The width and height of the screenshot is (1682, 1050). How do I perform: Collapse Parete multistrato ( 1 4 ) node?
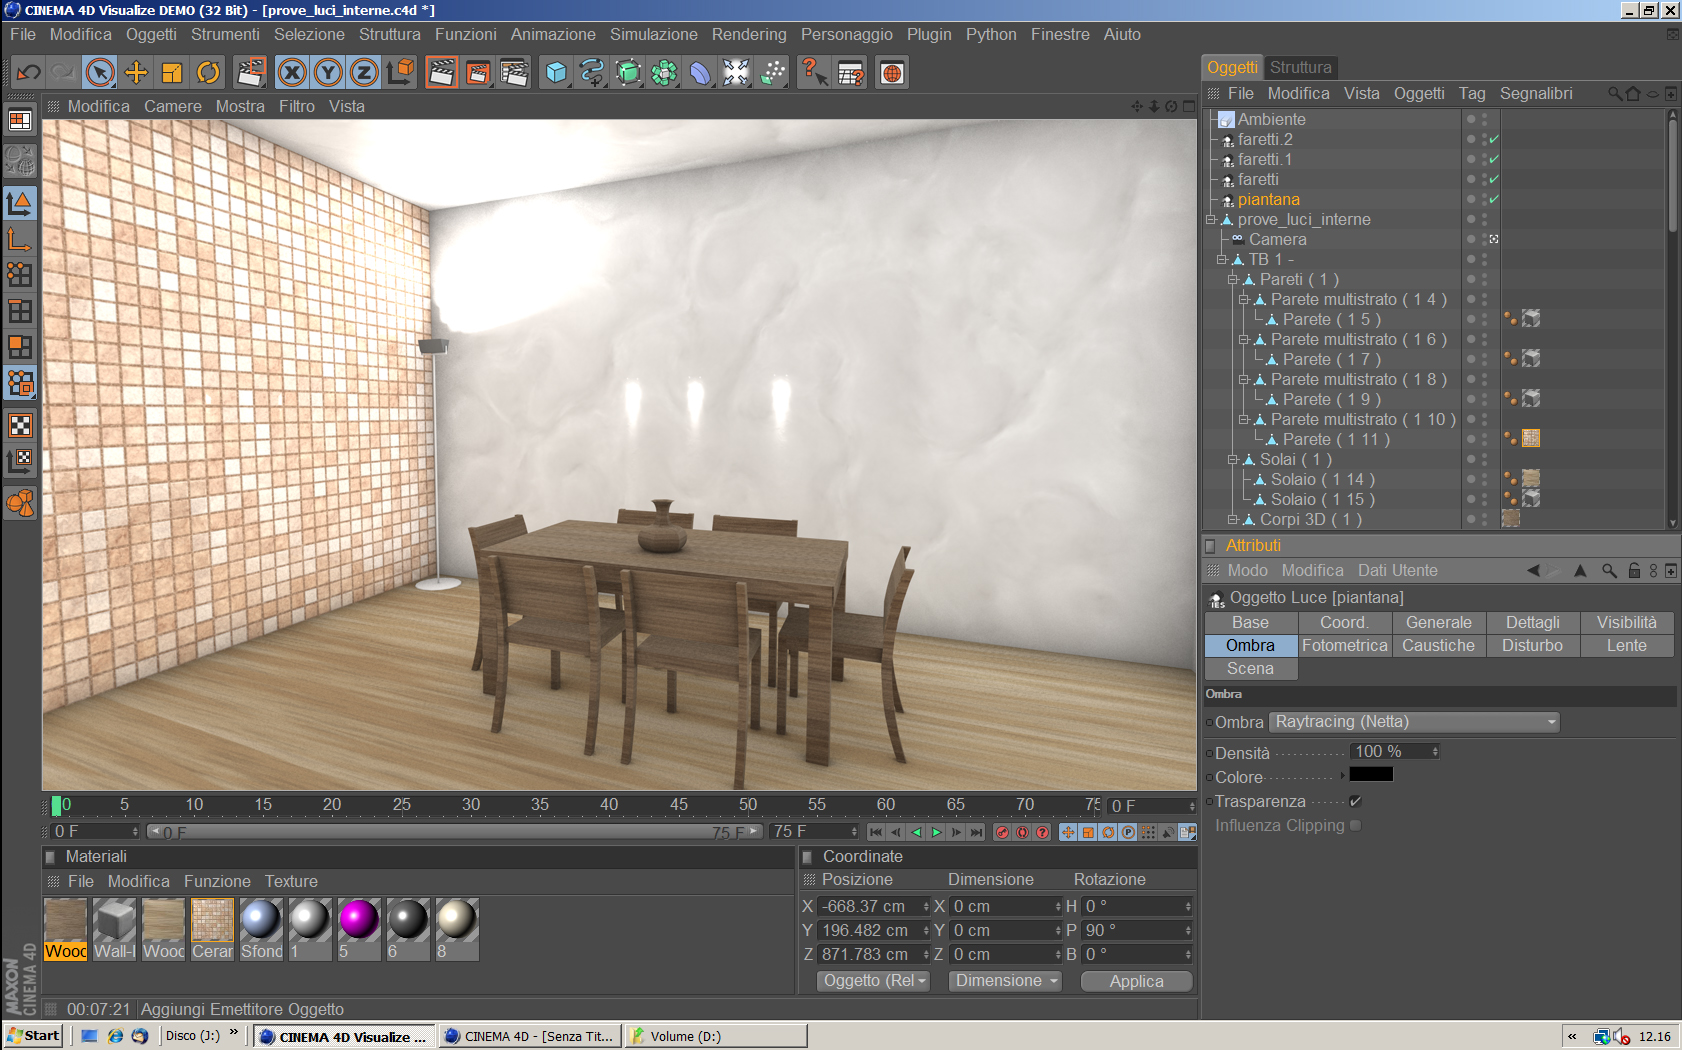(x=1244, y=299)
